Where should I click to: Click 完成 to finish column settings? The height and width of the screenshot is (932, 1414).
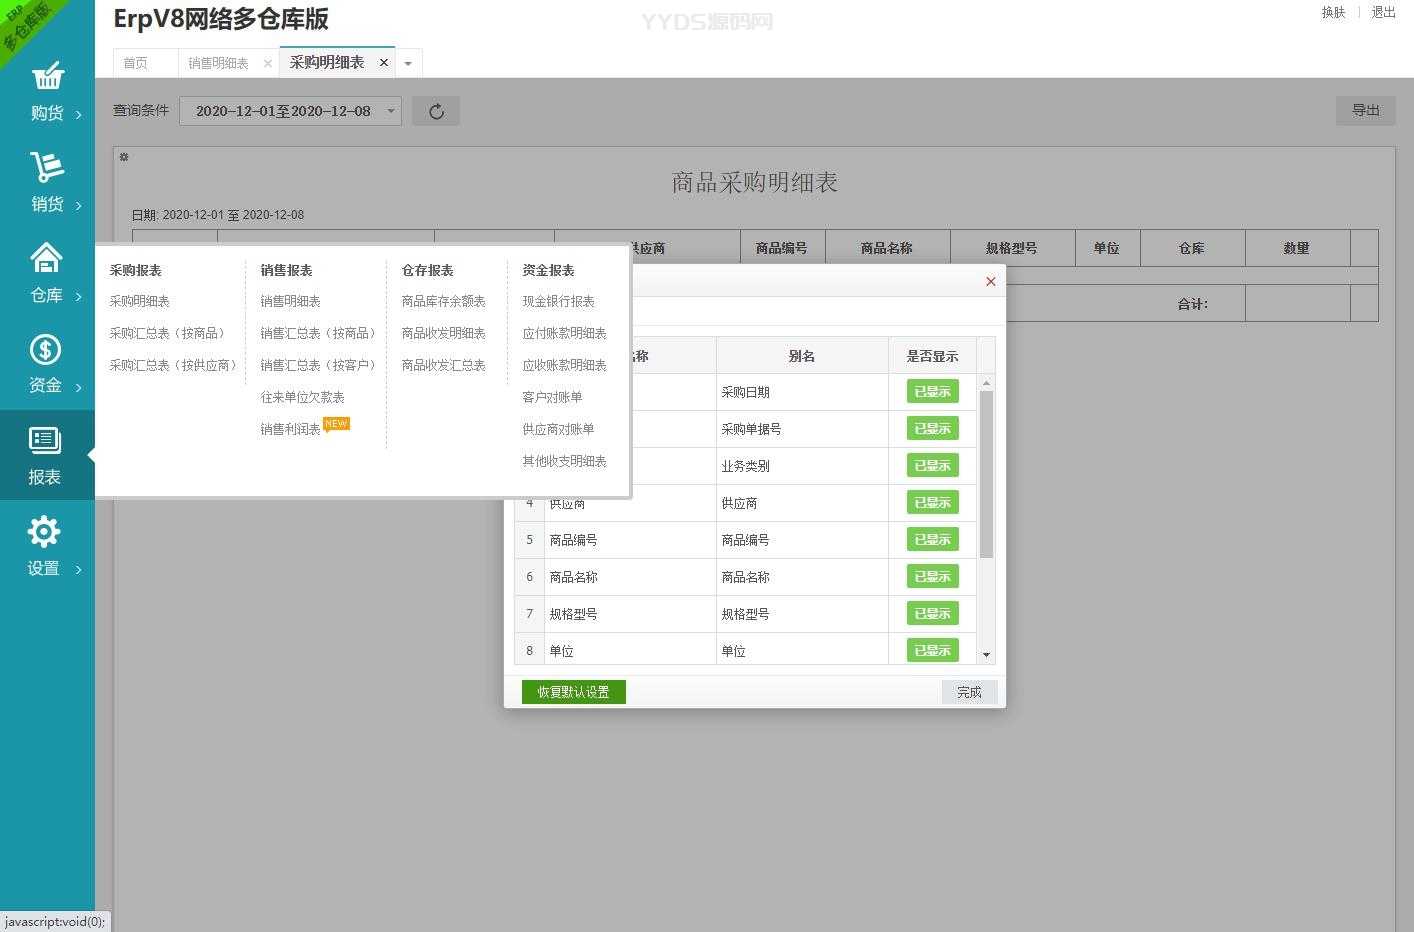tap(969, 692)
